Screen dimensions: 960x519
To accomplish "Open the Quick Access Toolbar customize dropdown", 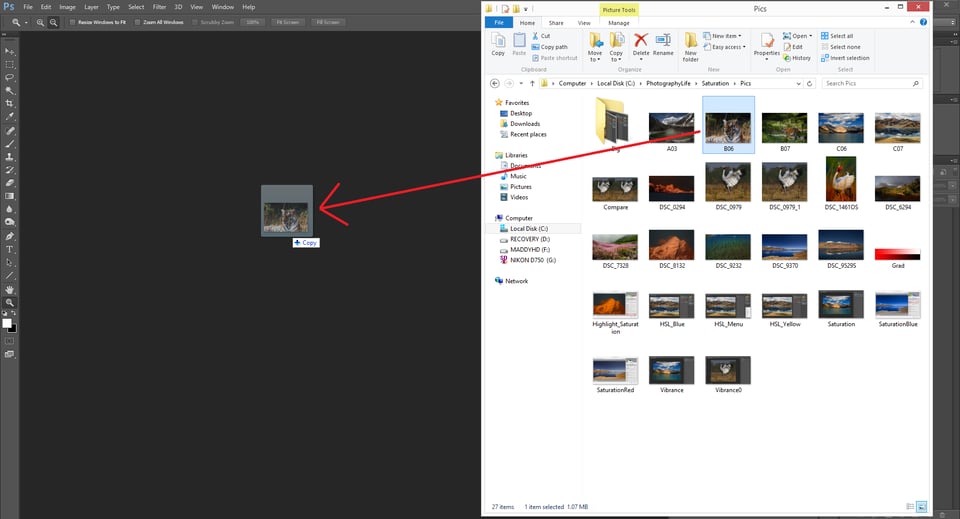I will point(526,9).
